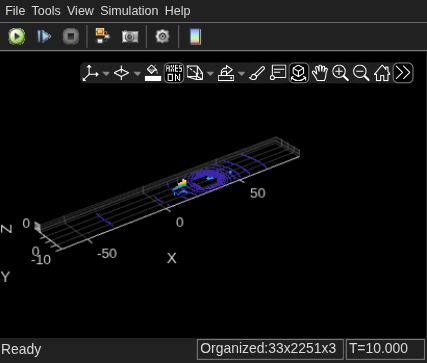Click the axes projection cube icon
The image size is (427, 363).
coord(195,73)
